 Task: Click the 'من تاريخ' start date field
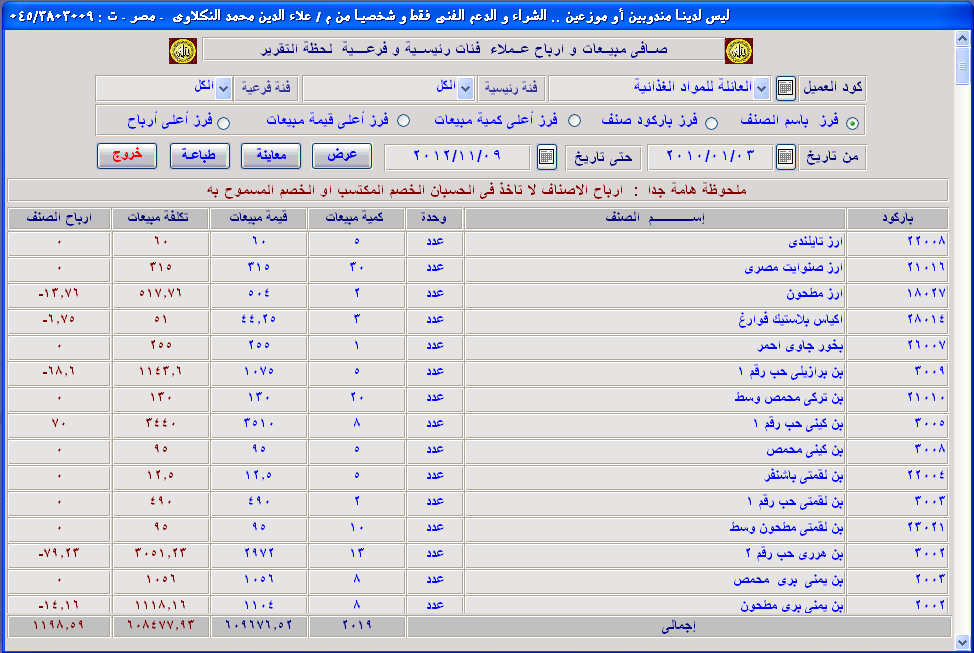coord(710,157)
